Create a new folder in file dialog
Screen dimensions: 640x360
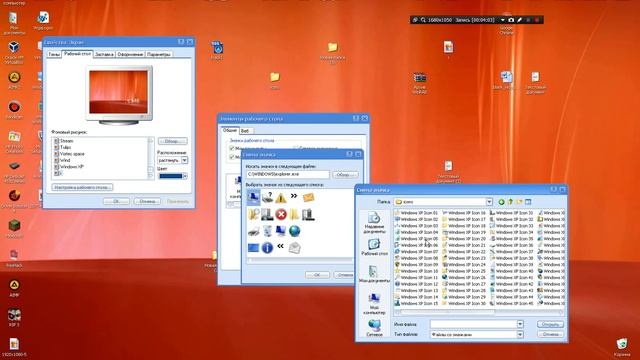pyautogui.click(x=519, y=202)
